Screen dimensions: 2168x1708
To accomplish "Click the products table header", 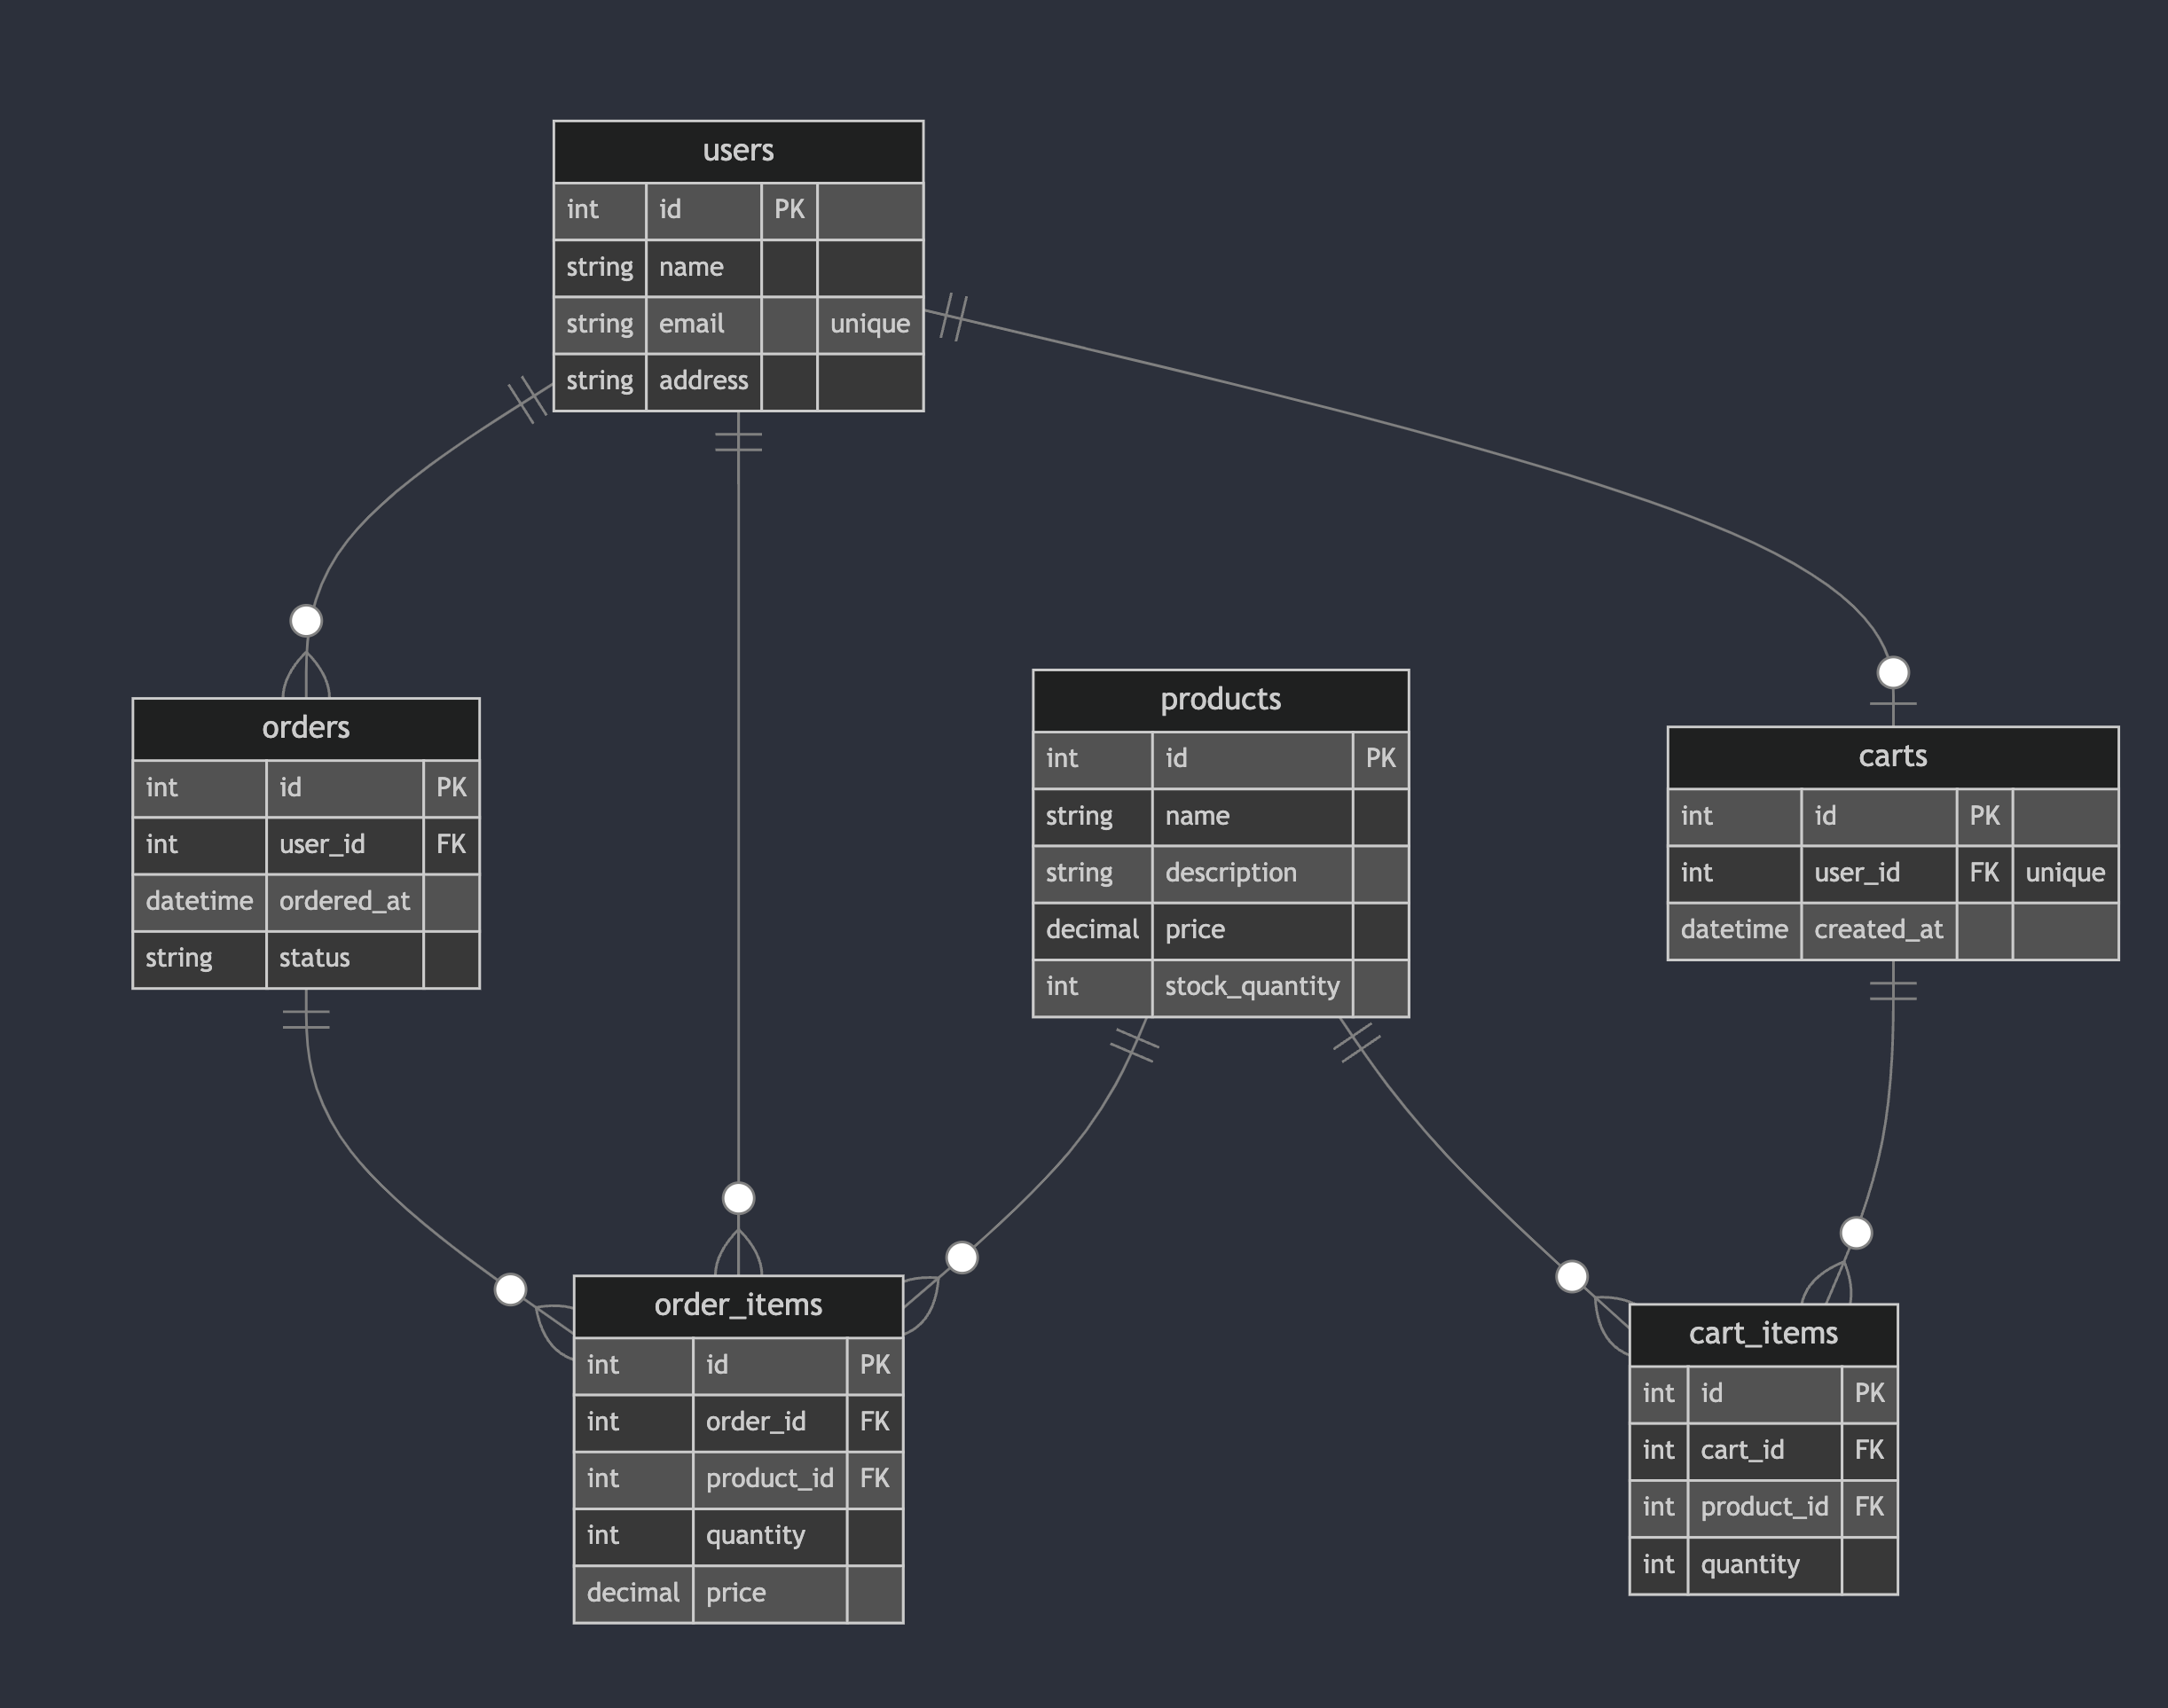I will click(1220, 699).
